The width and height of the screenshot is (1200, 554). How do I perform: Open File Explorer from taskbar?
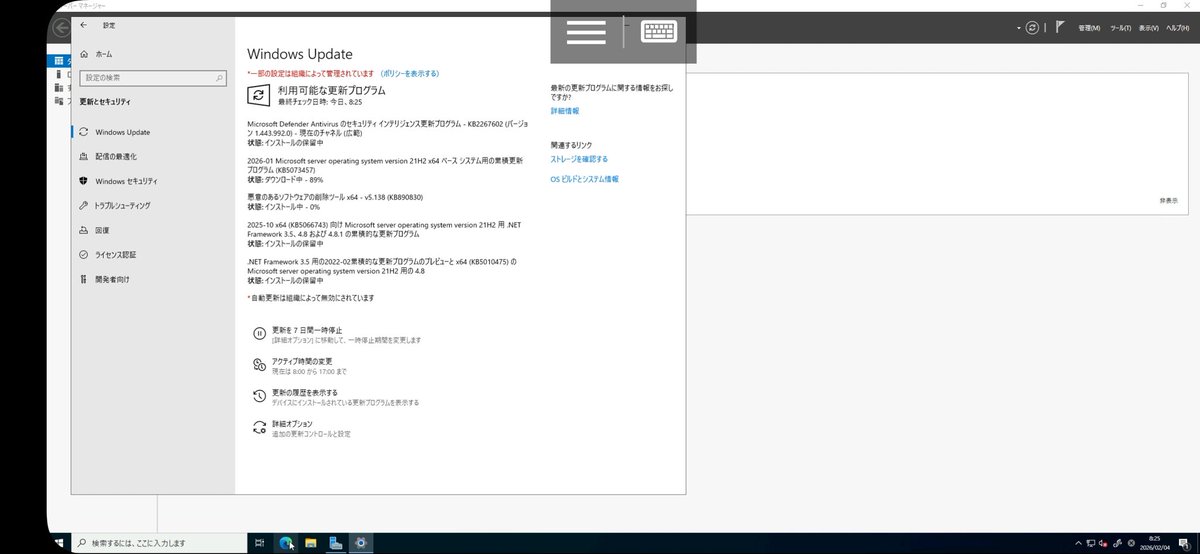pos(311,543)
